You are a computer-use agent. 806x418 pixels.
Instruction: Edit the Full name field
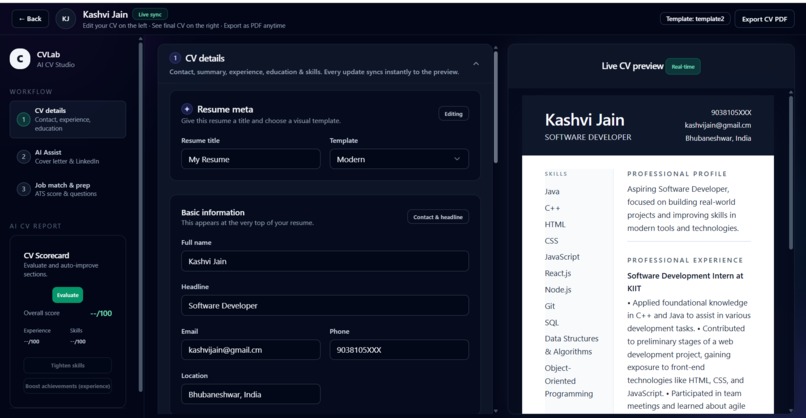click(x=324, y=261)
